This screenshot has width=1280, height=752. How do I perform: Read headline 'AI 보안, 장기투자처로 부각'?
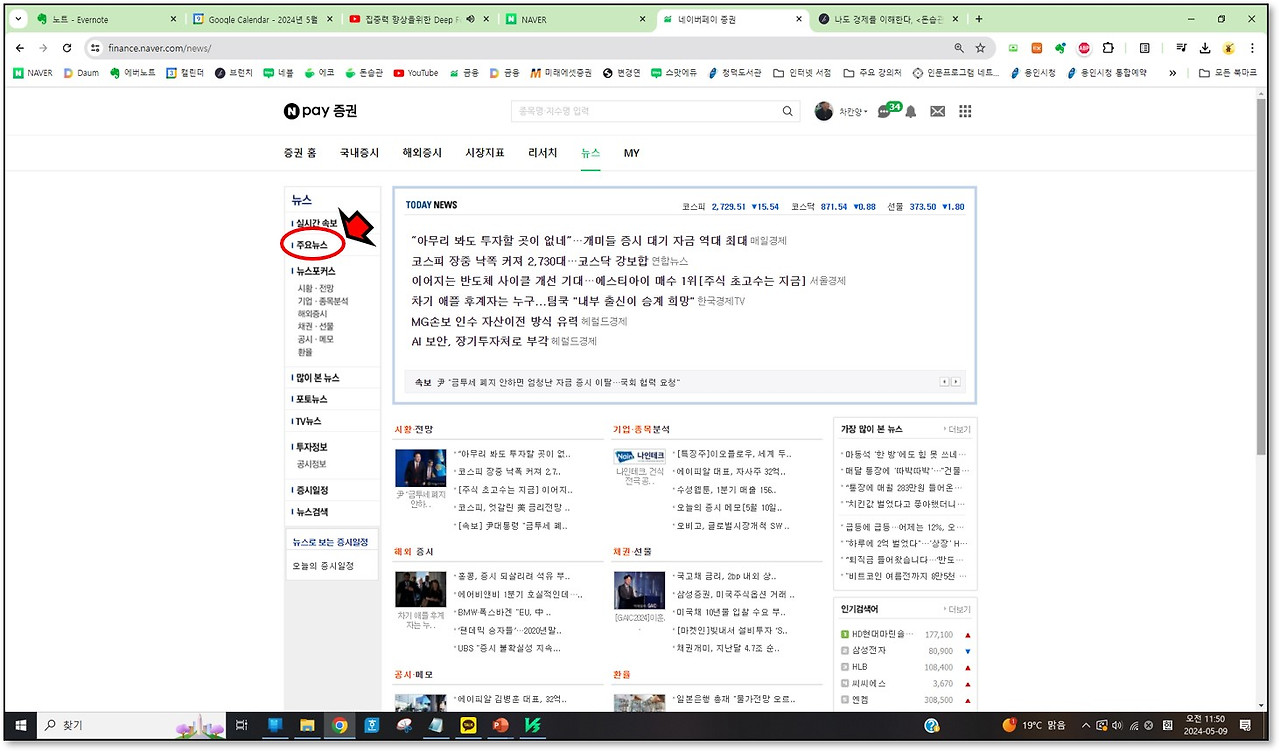click(480, 341)
